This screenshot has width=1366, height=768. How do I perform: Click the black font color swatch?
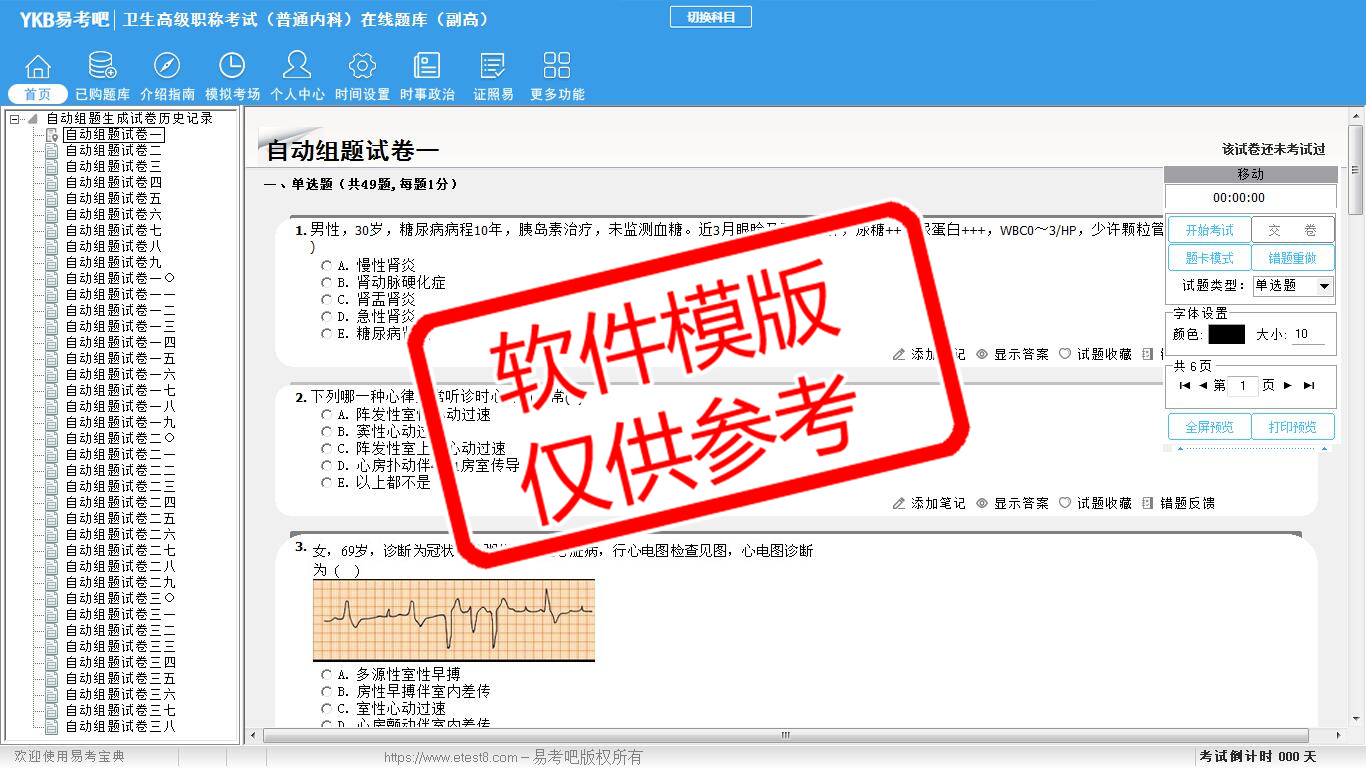[x=1226, y=335]
